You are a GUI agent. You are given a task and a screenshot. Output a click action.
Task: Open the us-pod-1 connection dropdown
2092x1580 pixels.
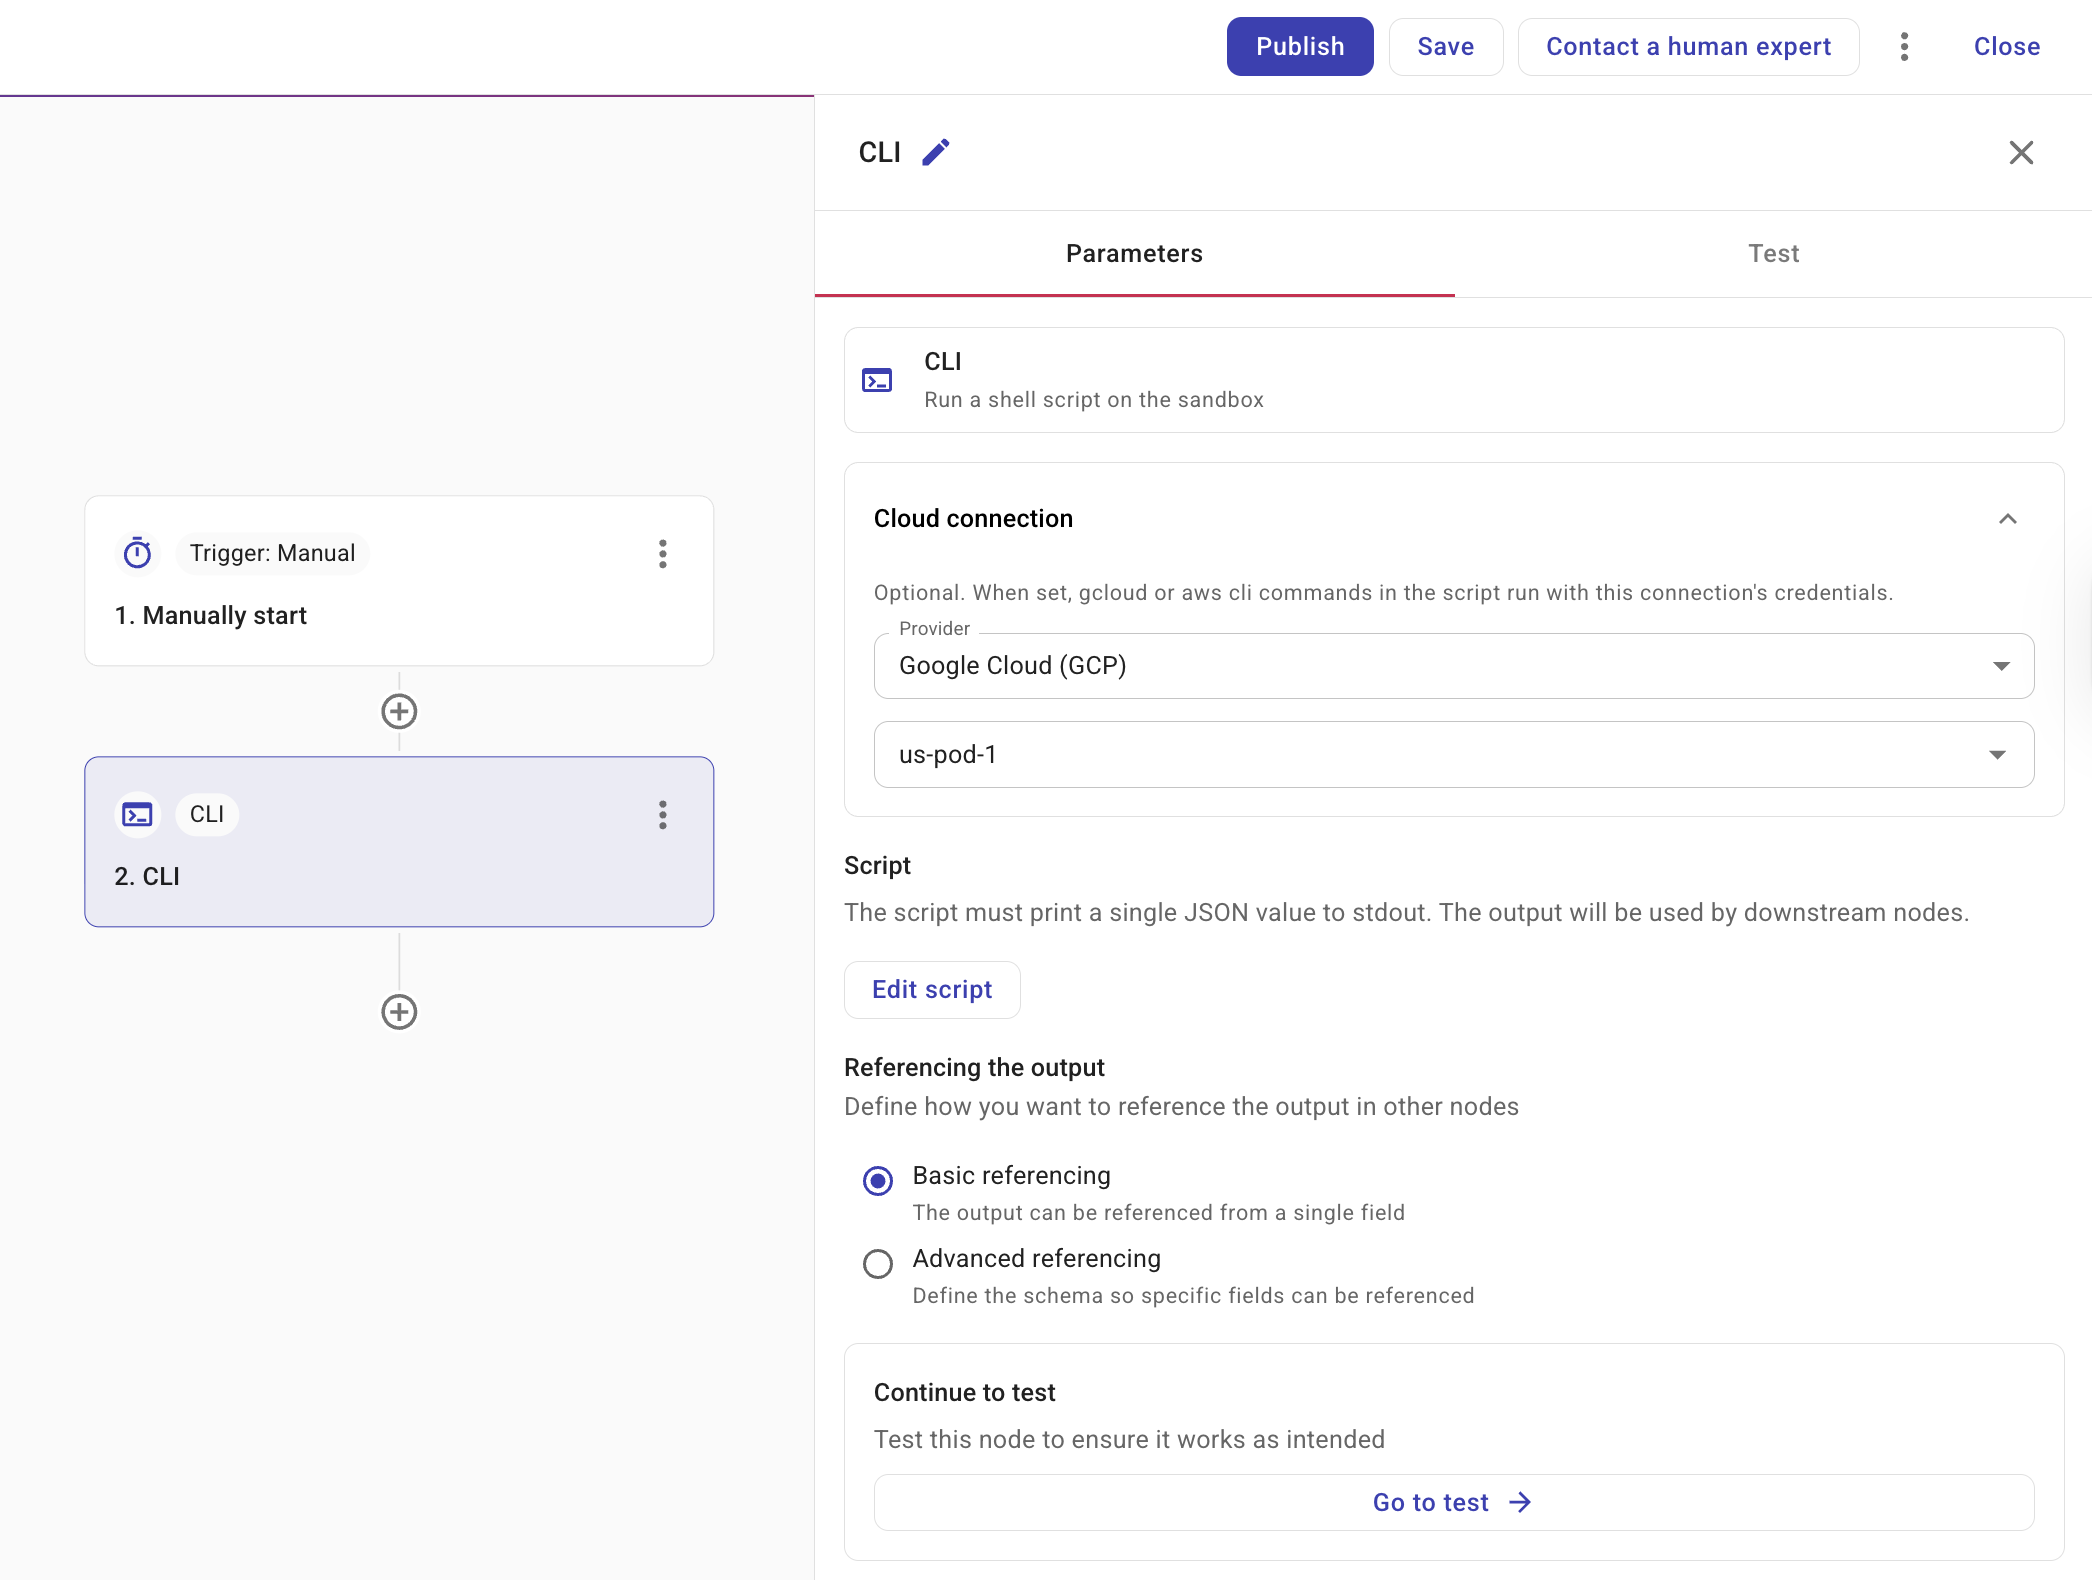(1453, 755)
